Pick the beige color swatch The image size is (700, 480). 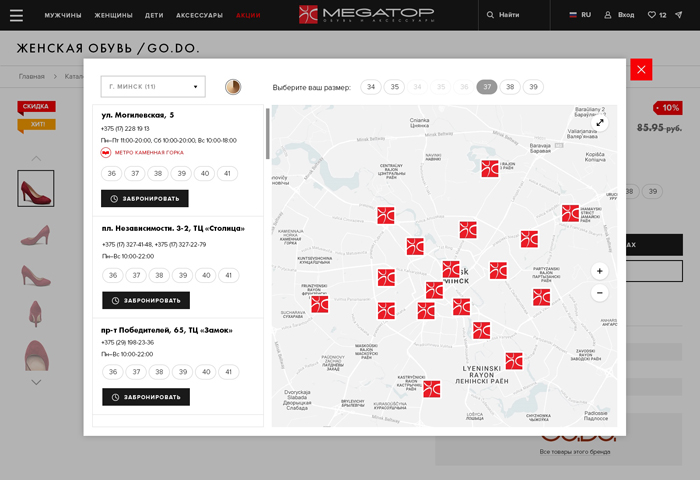(x=233, y=87)
